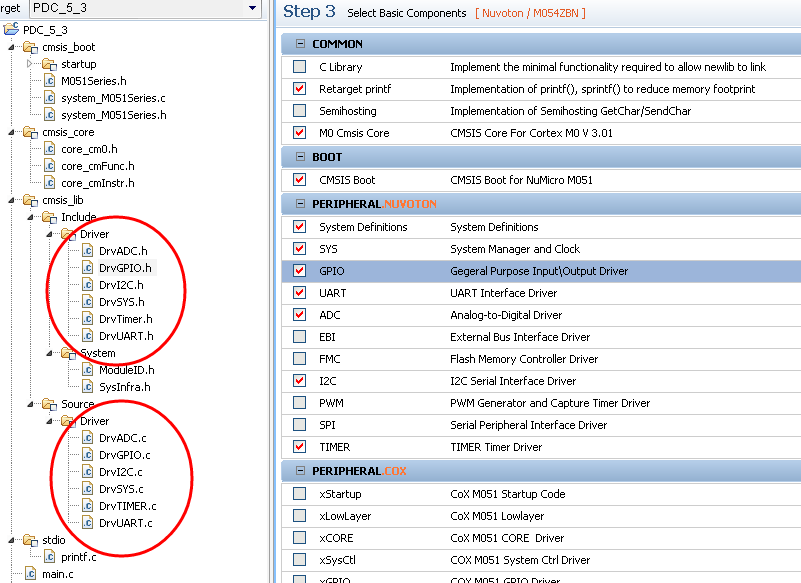Select DrvTIMER.c in the project tree
Image resolution: width=801 pixels, height=583 pixels.
pos(128,506)
